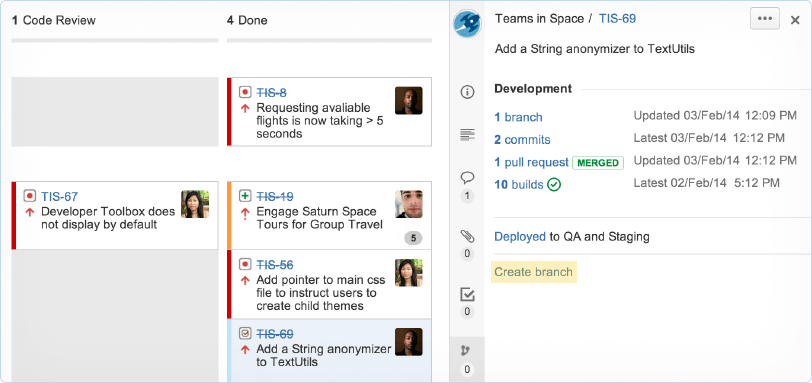Click 'Latest 03/Feb/14 12:12 PM' commits timestamp

point(709,138)
